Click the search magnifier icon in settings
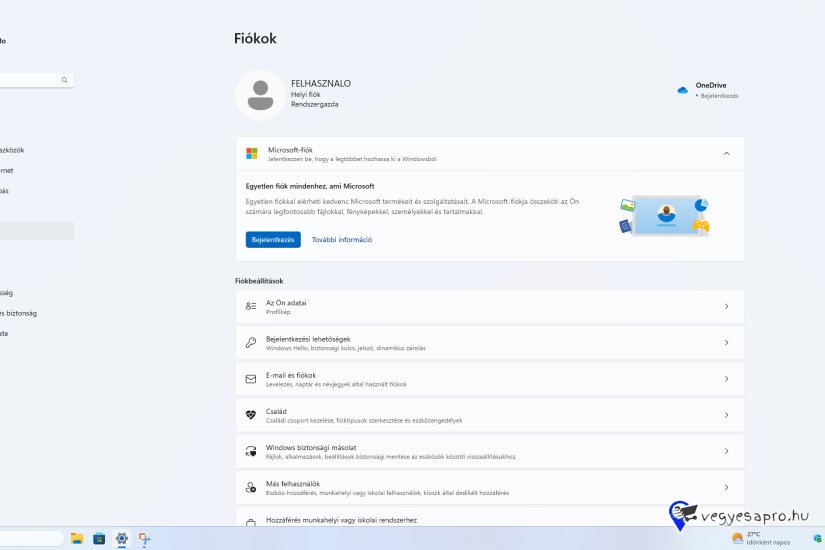This screenshot has height=550, width=825. [x=65, y=80]
